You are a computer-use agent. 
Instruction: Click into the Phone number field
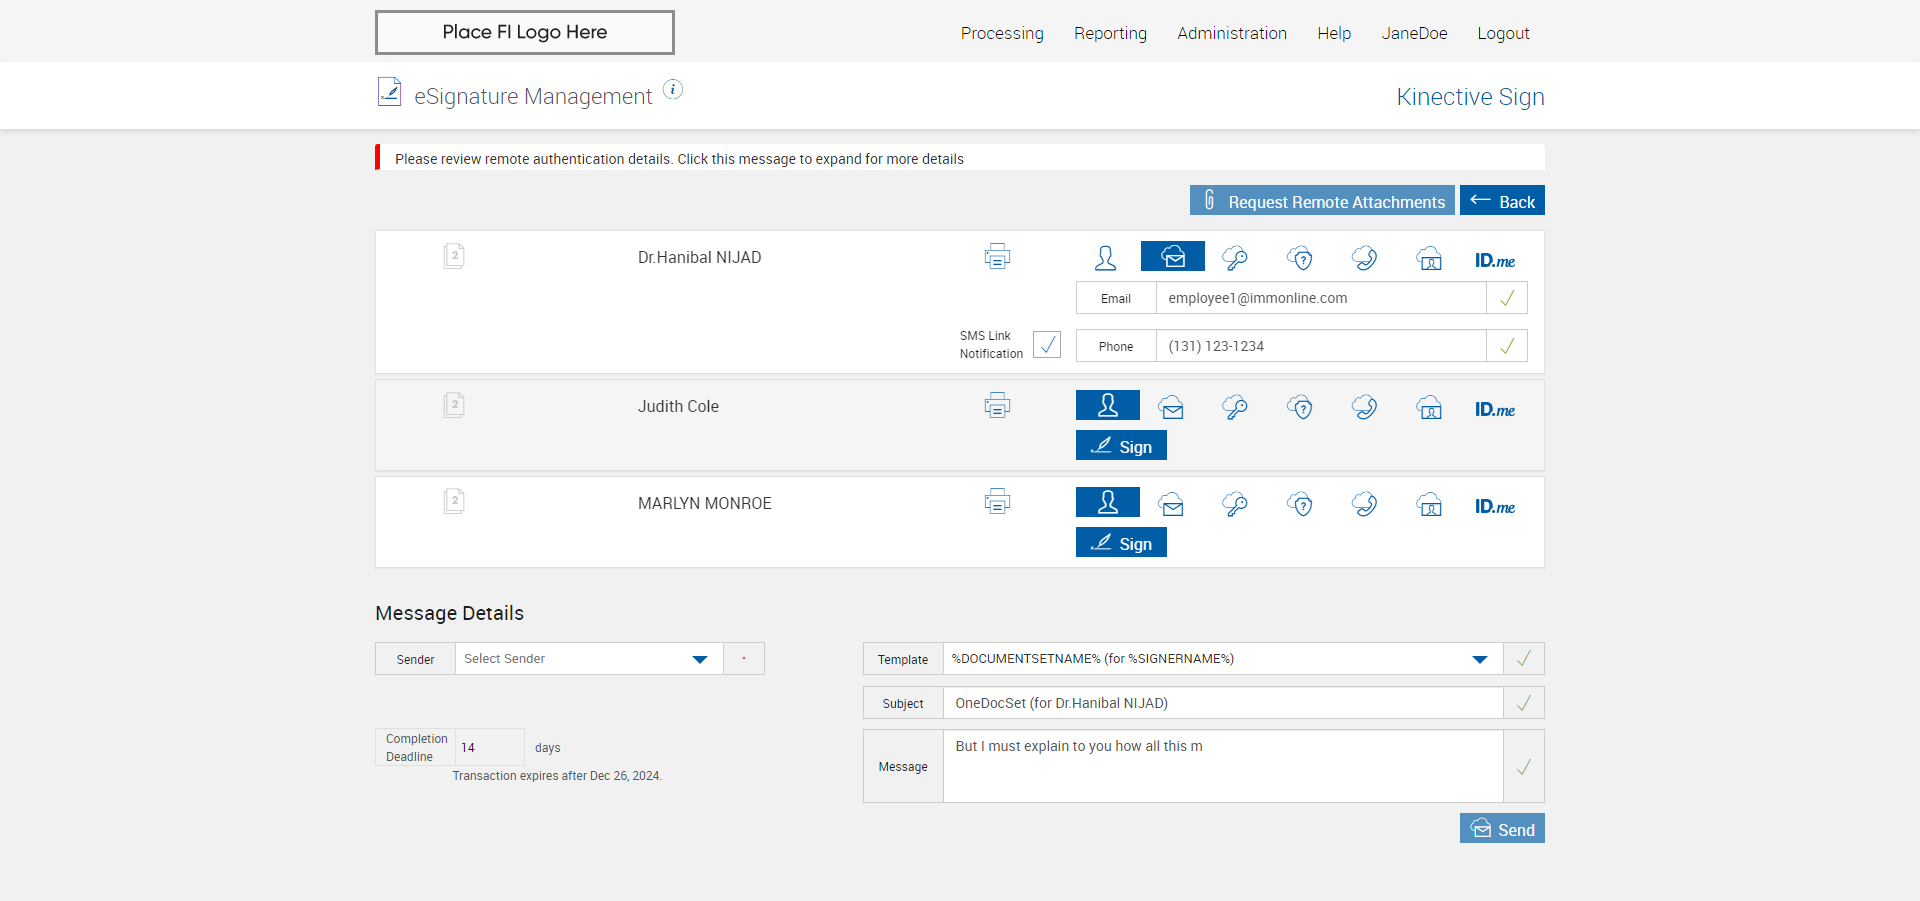(x=1320, y=346)
